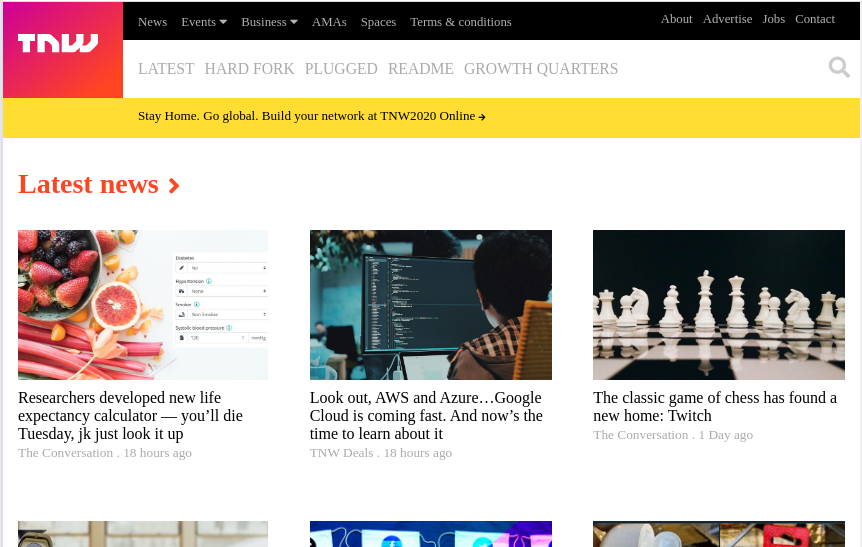Open the News menu item

[x=152, y=22]
